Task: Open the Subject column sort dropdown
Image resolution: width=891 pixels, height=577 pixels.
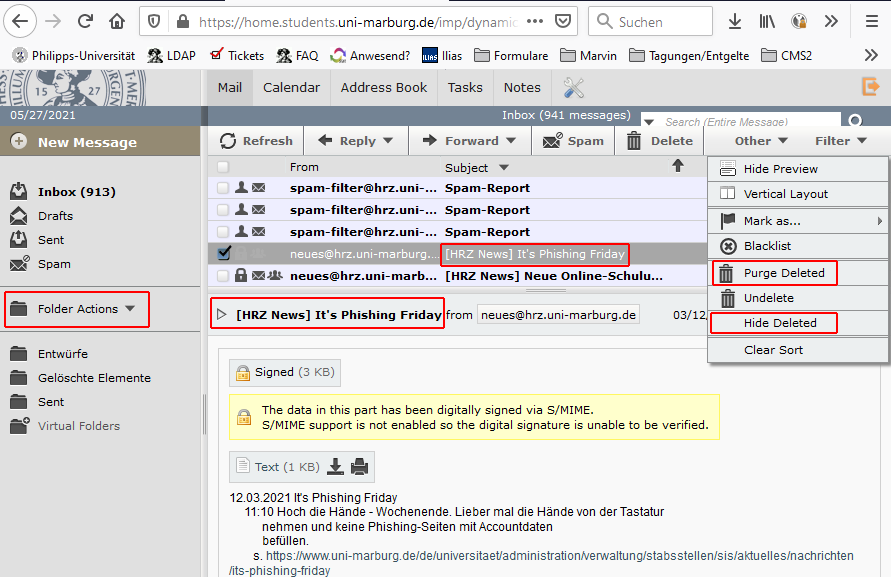Action: [x=504, y=168]
